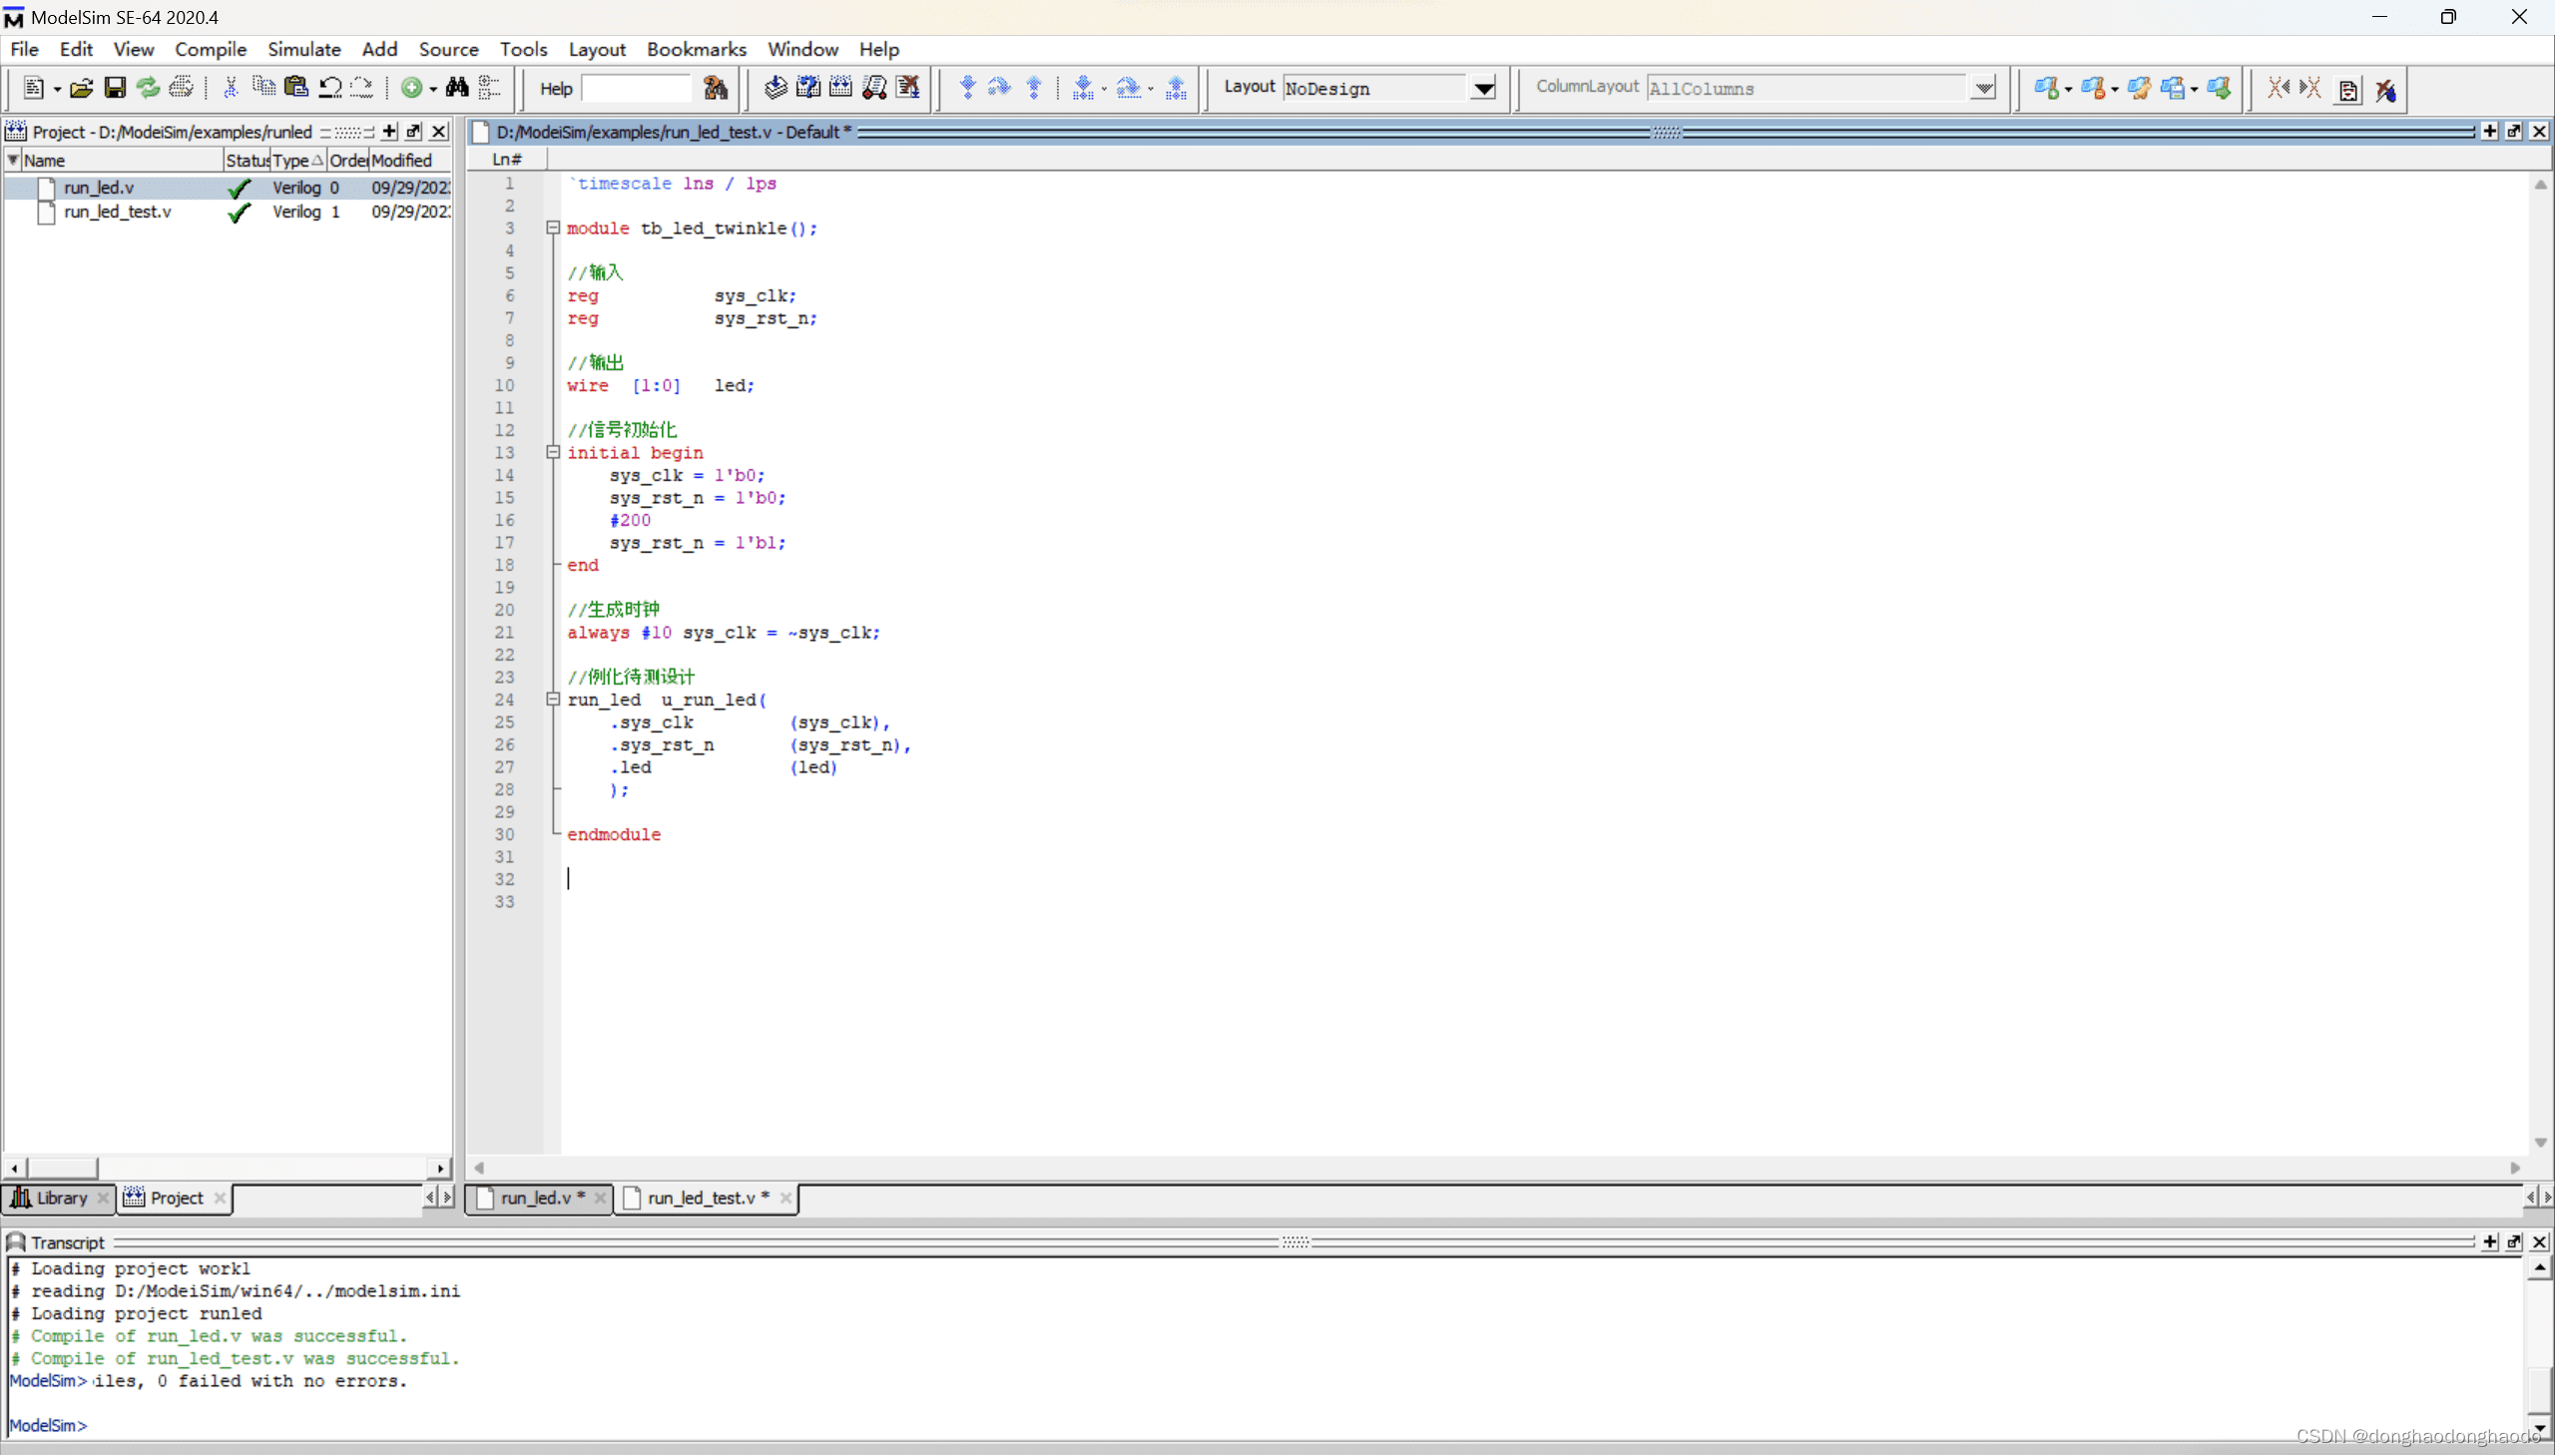The width and height of the screenshot is (2556, 1456).
Task: Switch to the run_led.v editor tab
Action: point(537,1198)
